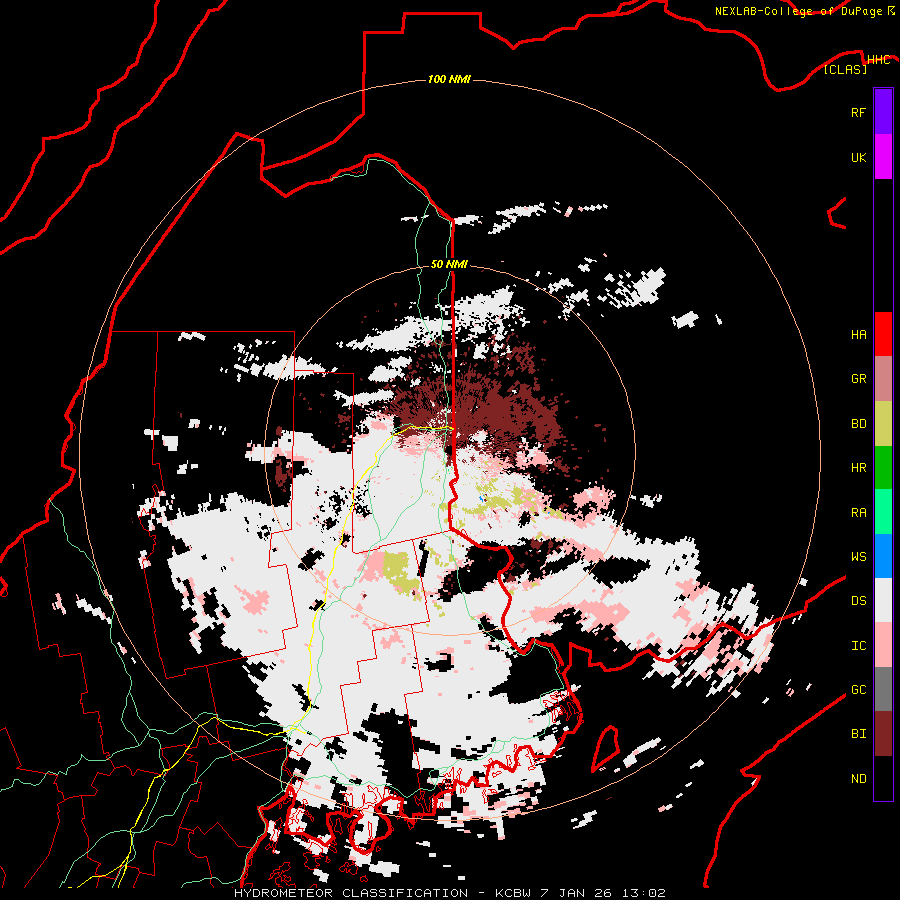Click the DS white legend swatch
Image resolution: width=900 pixels, height=900 pixels.
883,600
